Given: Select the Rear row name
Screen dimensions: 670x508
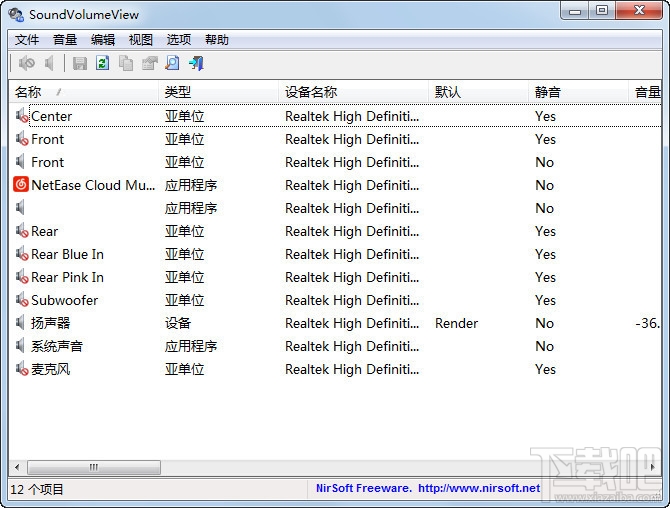Looking at the screenshot, I should (44, 231).
